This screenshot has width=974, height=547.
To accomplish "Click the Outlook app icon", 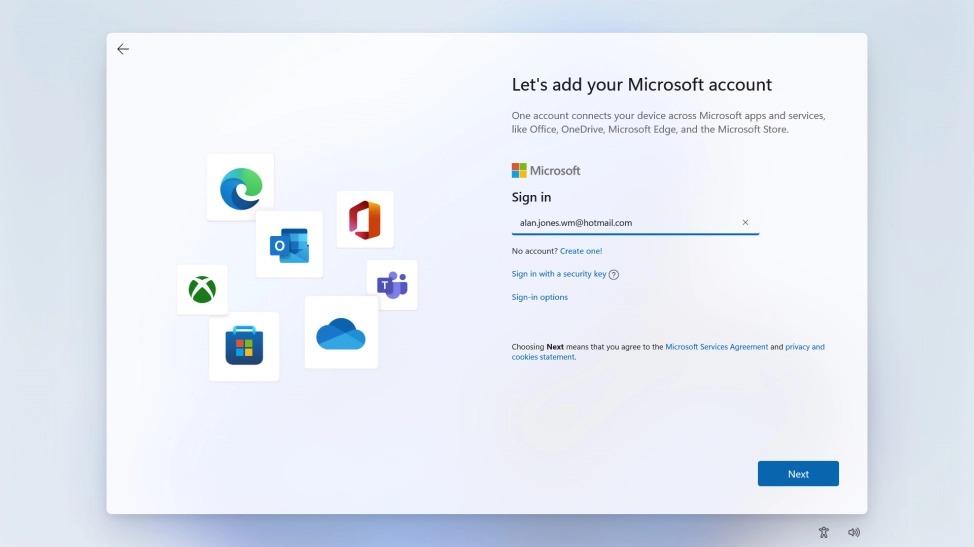I will coord(289,244).
